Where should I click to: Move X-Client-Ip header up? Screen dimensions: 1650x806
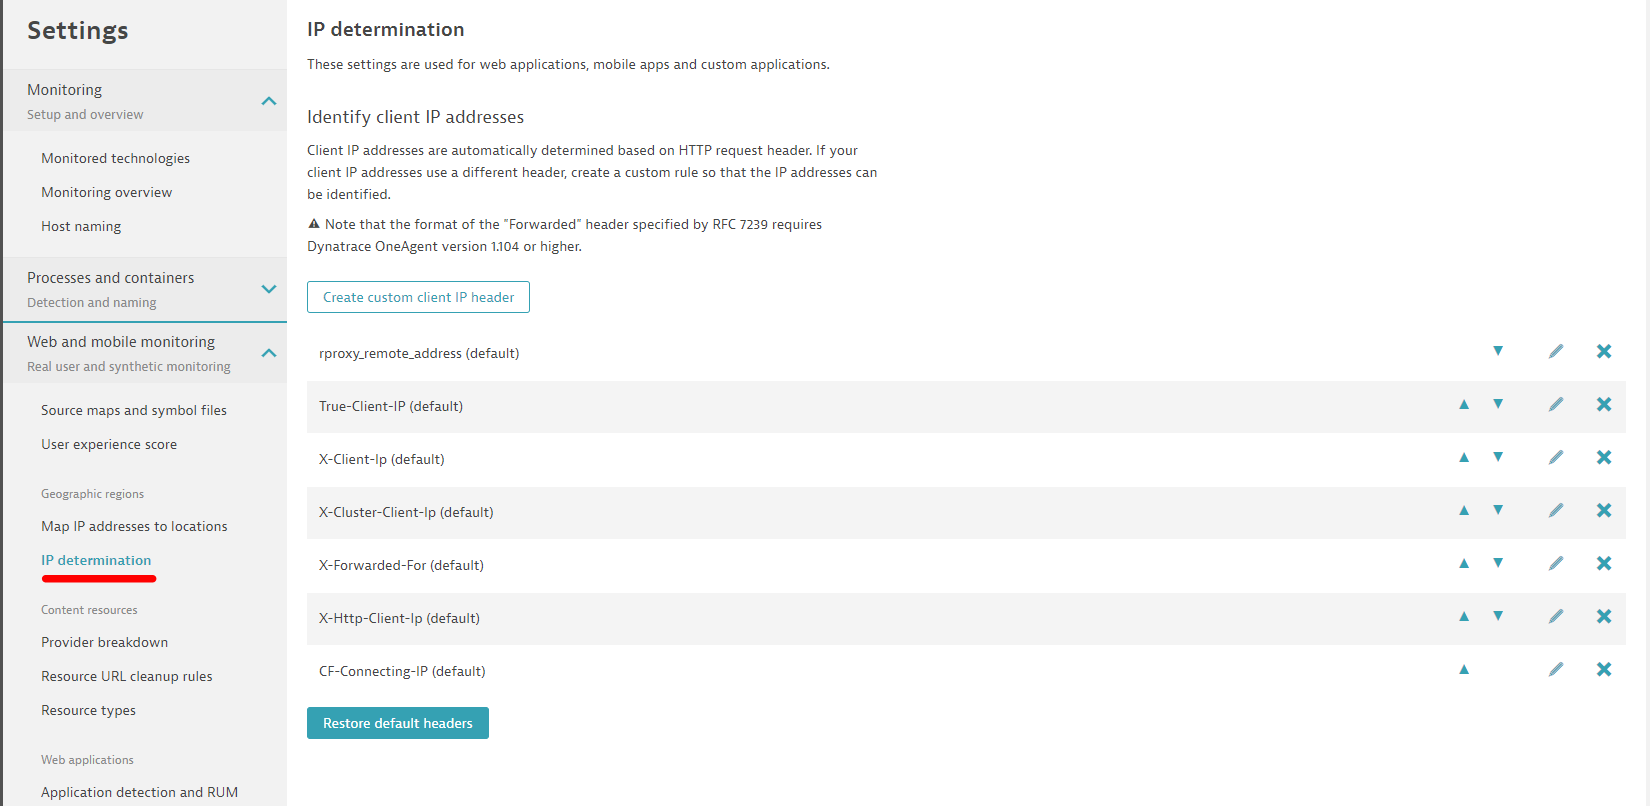[1464, 457]
